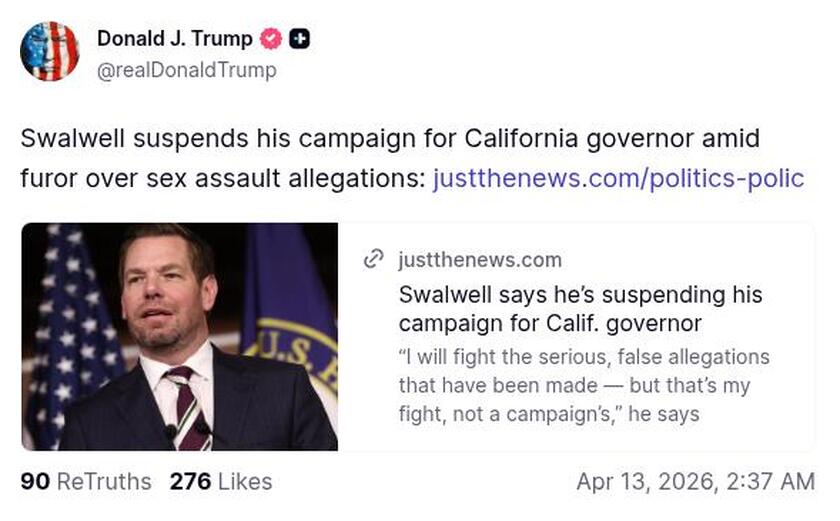View the 90 ReTruths list
This screenshot has width=840, height=521.
tap(86, 482)
